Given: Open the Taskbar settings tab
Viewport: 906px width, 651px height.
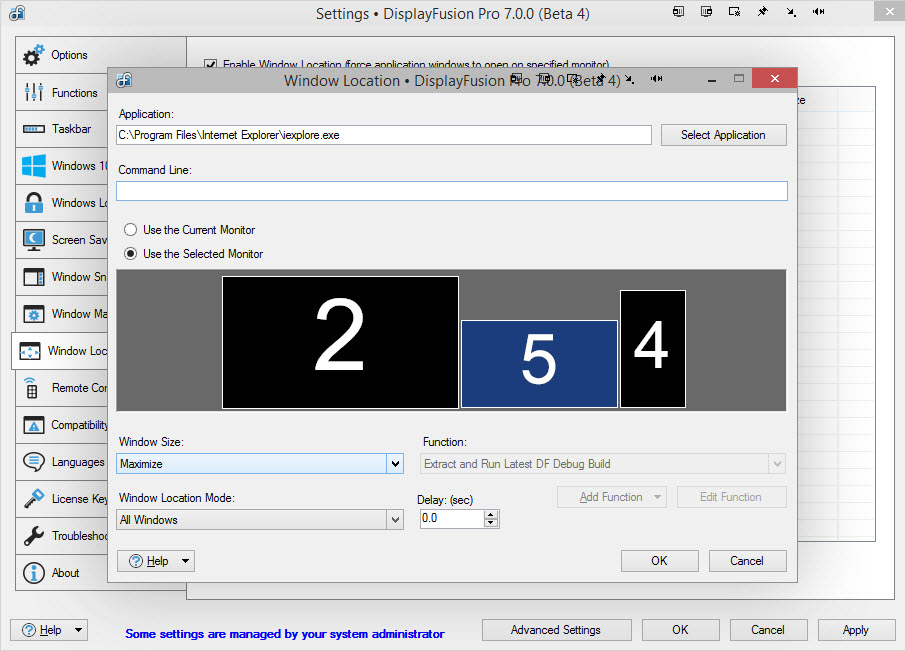Looking at the screenshot, I should pyautogui.click(x=70, y=129).
